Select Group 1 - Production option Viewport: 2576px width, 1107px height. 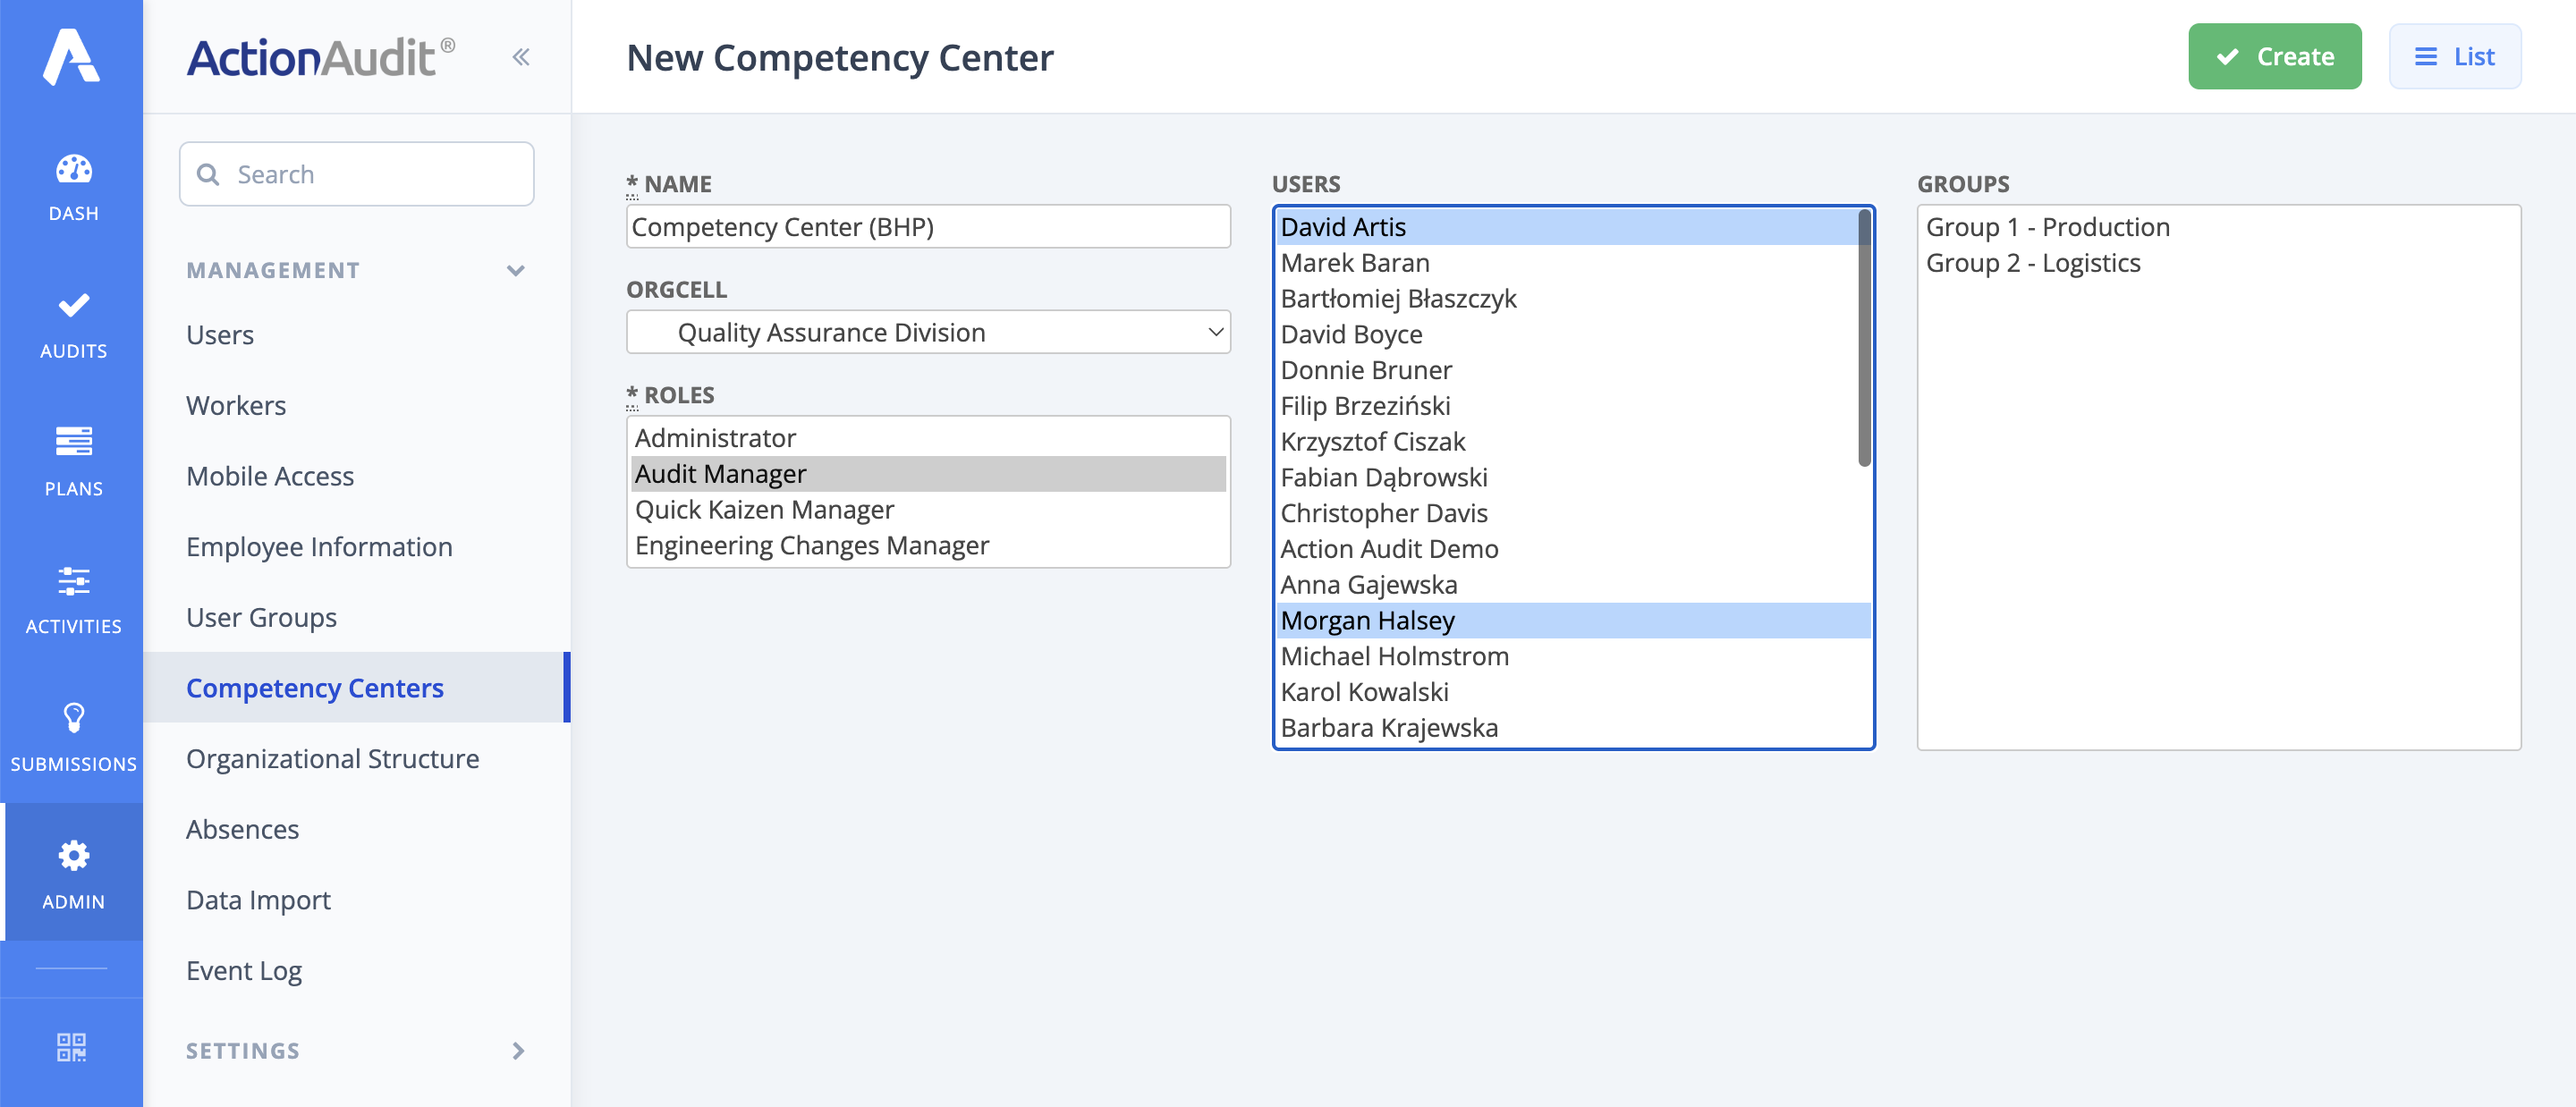(x=2047, y=227)
